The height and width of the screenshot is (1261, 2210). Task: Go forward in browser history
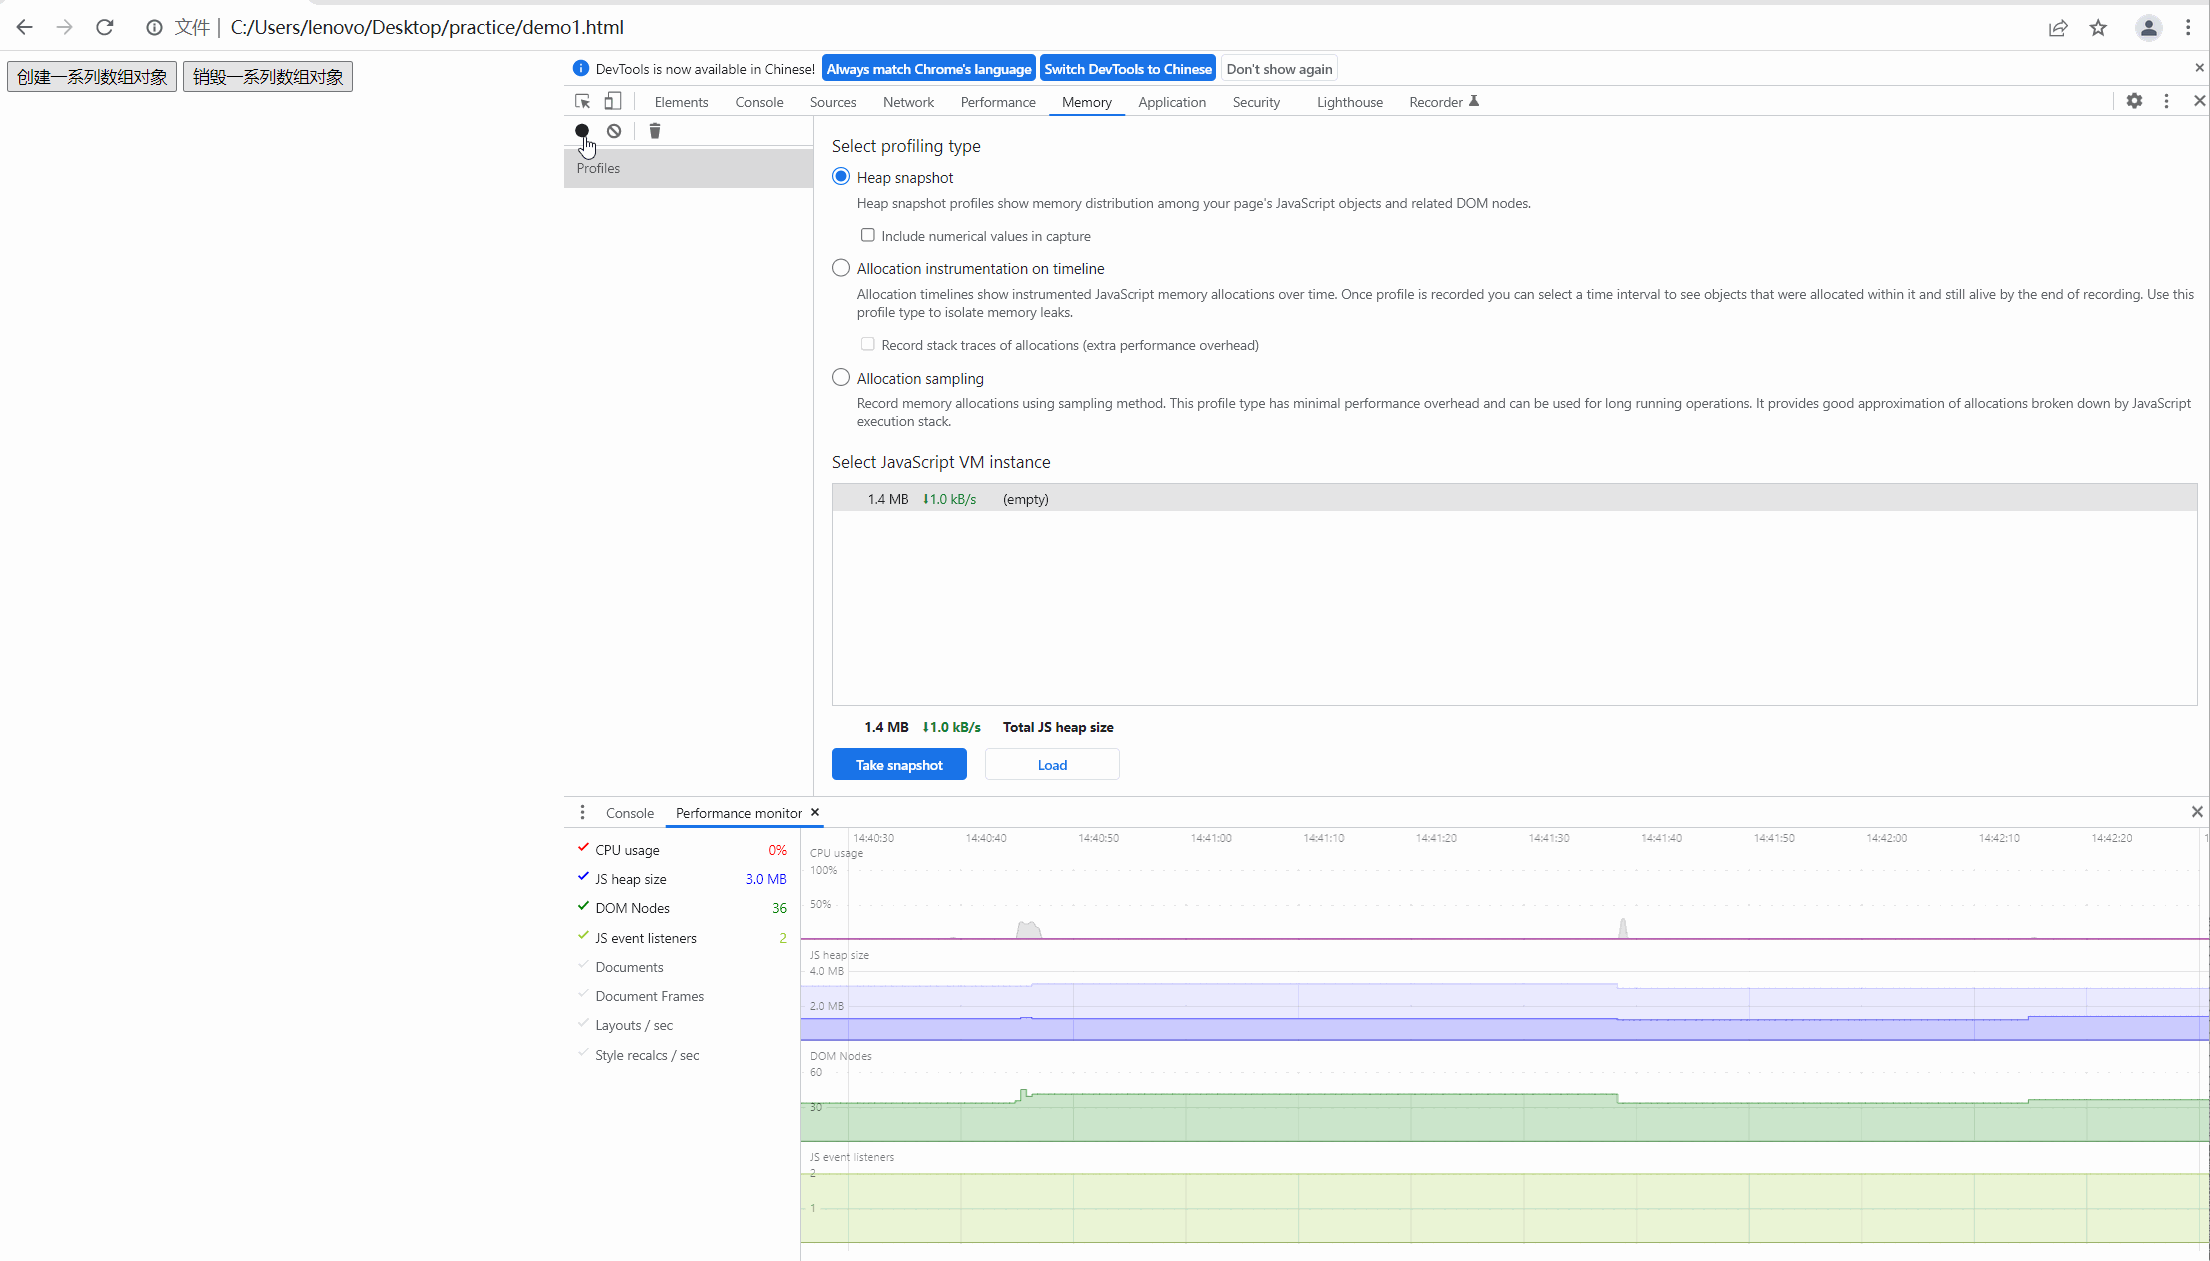click(x=65, y=27)
